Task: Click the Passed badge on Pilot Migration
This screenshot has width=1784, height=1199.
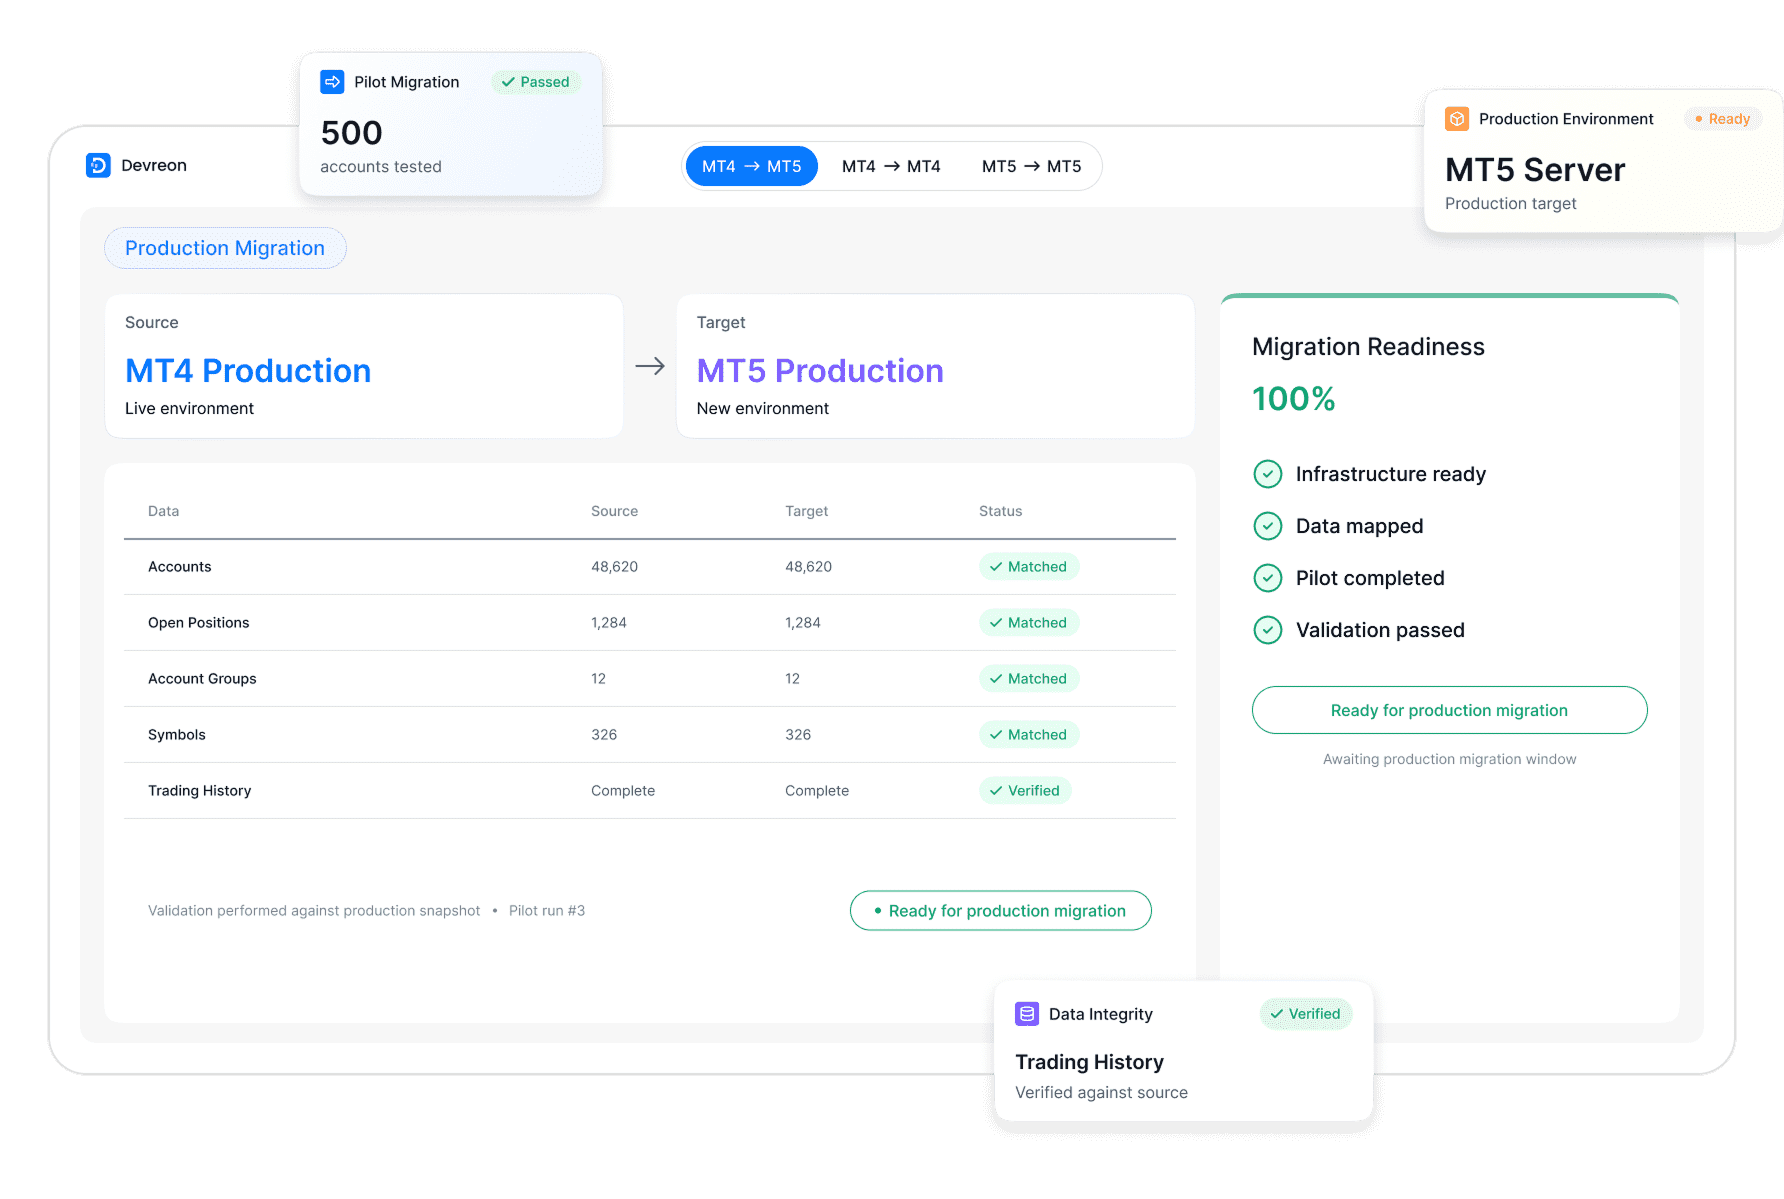Action: tap(536, 82)
